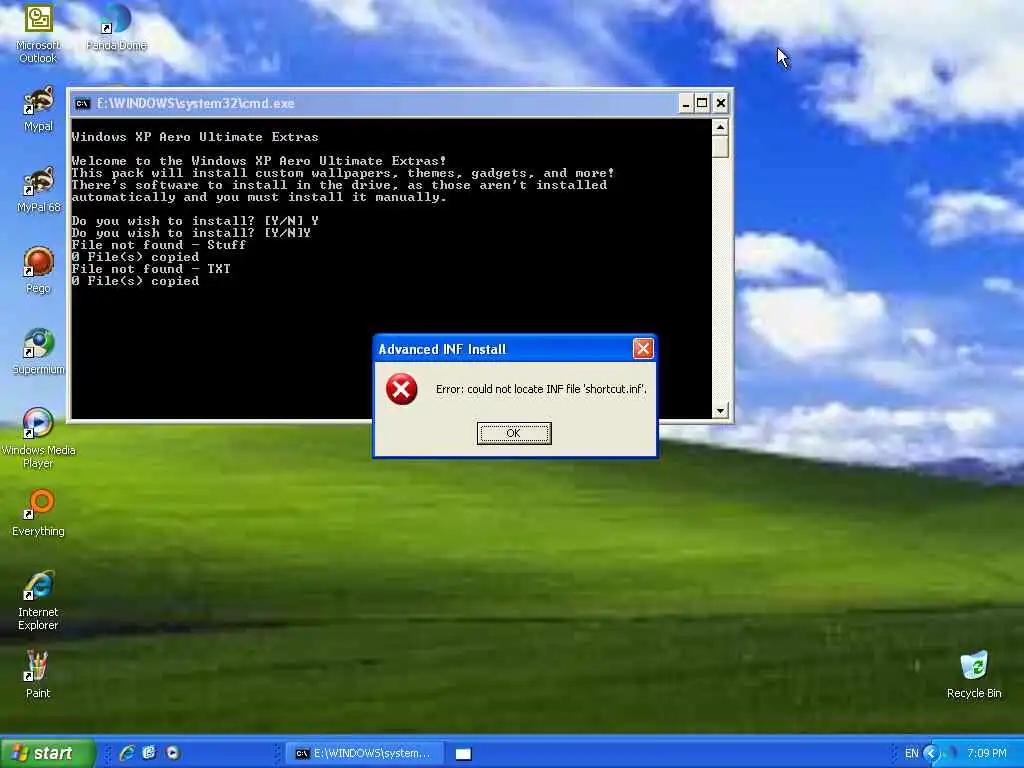Click the Media Player Quick Launch icon
This screenshot has height=768, width=1024.
172,753
